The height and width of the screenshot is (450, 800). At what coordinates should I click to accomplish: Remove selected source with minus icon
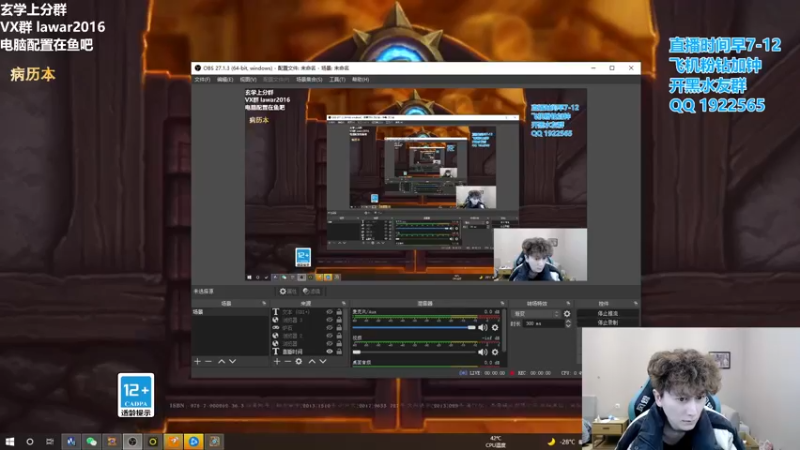pyautogui.click(x=287, y=361)
